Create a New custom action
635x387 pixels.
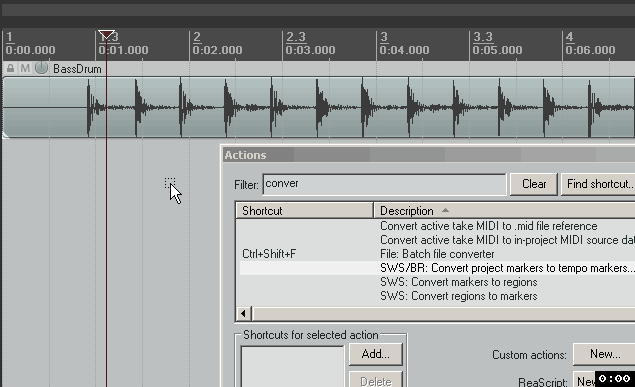pos(604,354)
